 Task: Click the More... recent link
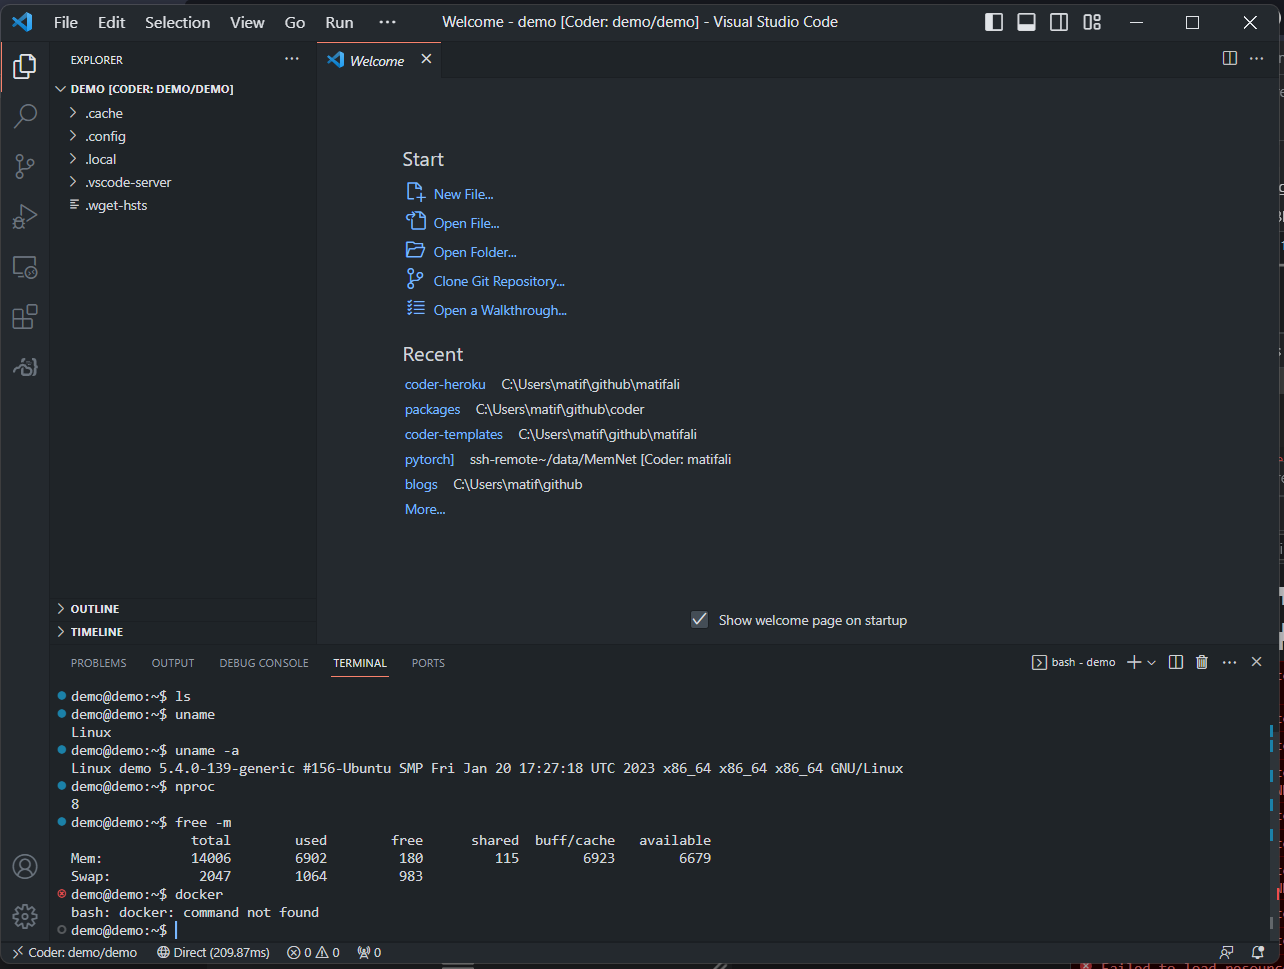[425, 509]
